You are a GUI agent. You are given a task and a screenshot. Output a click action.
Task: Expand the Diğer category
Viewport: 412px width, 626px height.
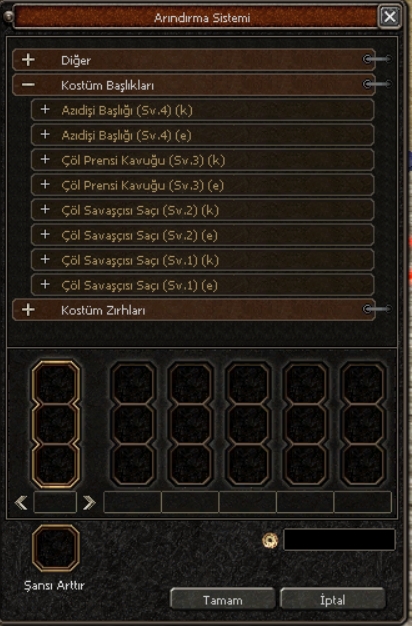194,60
